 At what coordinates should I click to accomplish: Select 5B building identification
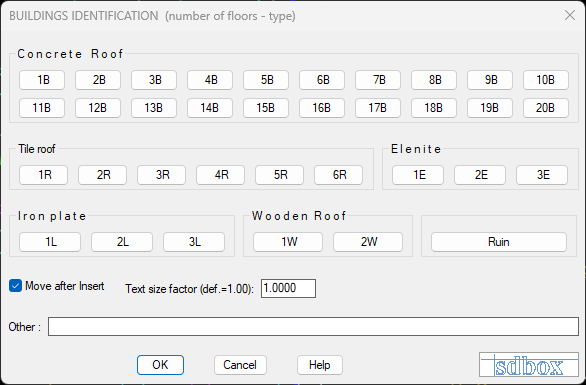[266, 80]
